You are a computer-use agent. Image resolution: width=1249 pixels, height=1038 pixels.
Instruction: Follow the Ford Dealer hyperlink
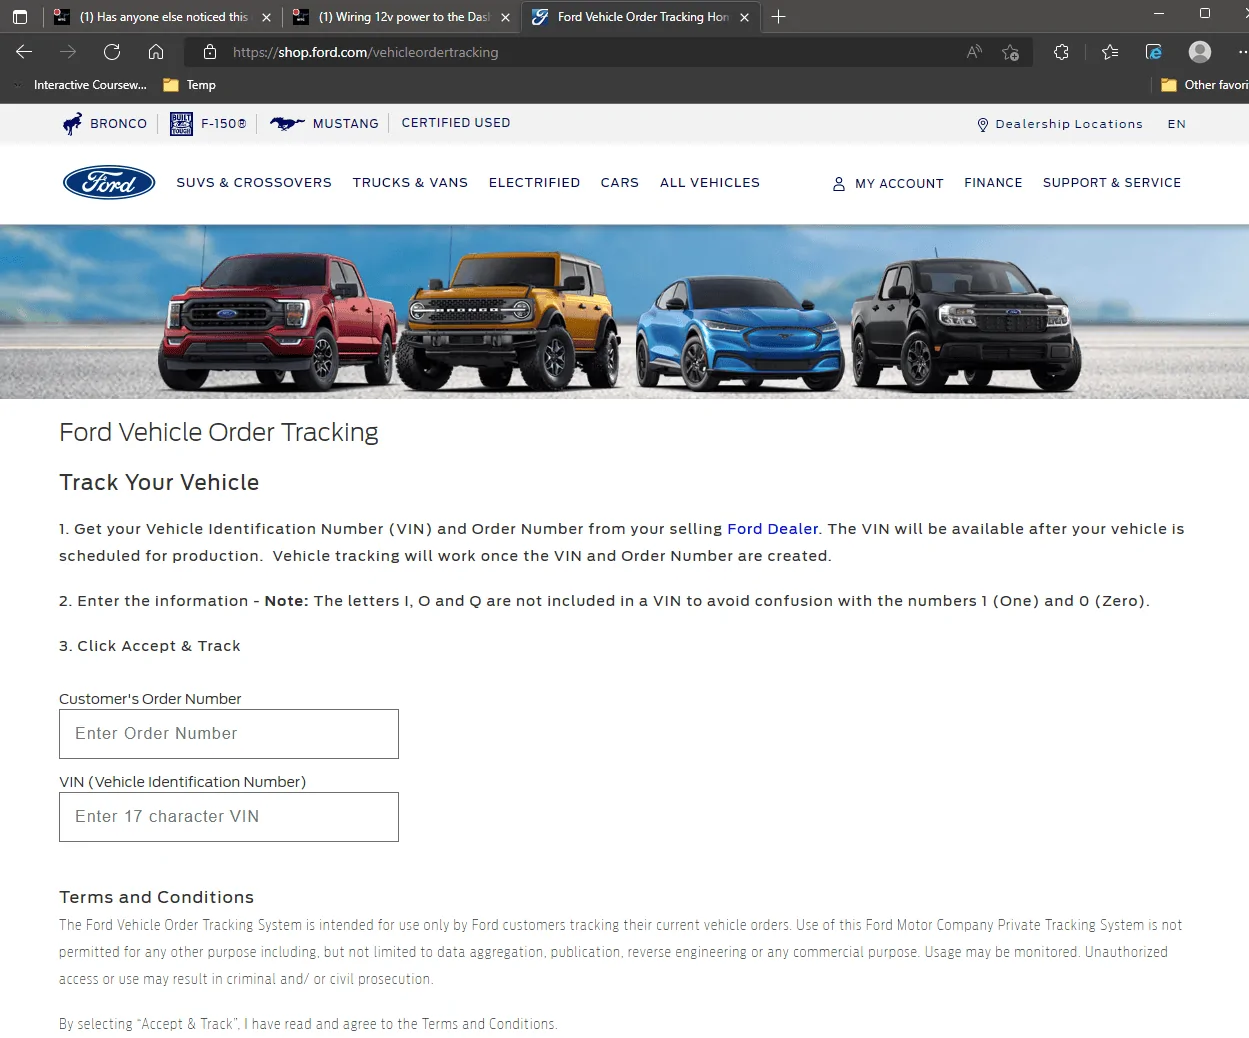[x=772, y=529]
